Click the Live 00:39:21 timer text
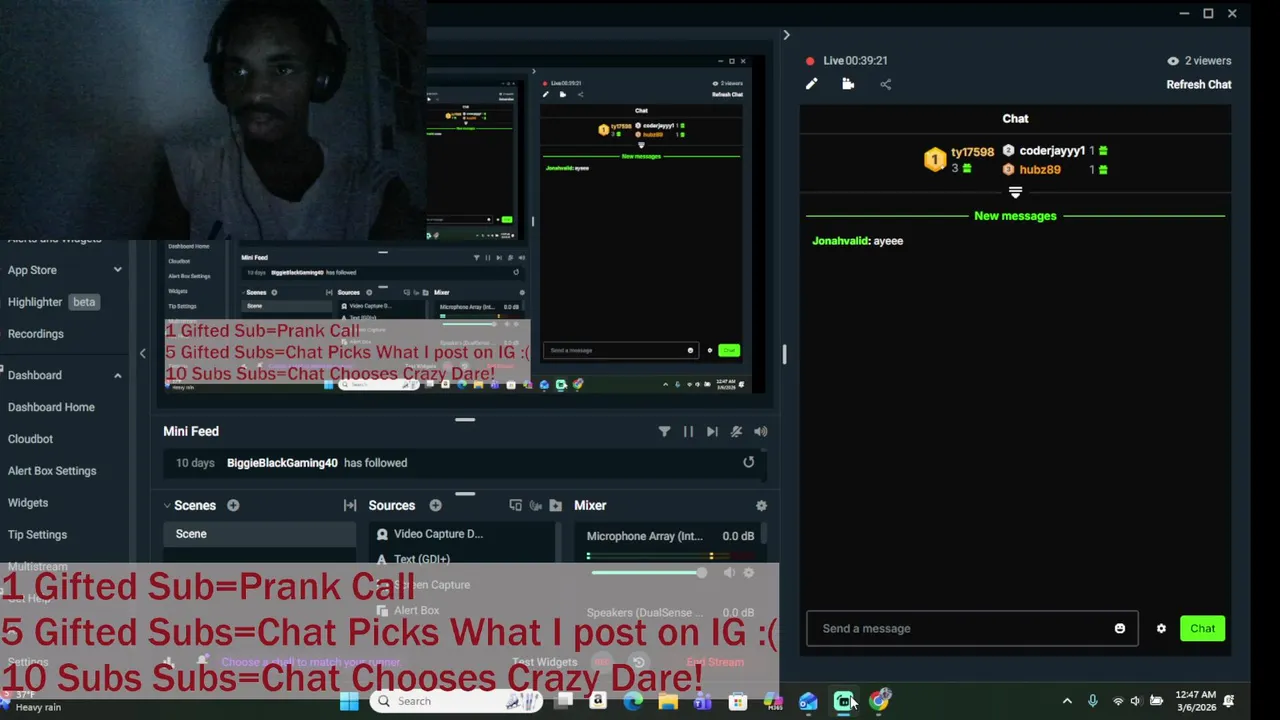 (855, 61)
